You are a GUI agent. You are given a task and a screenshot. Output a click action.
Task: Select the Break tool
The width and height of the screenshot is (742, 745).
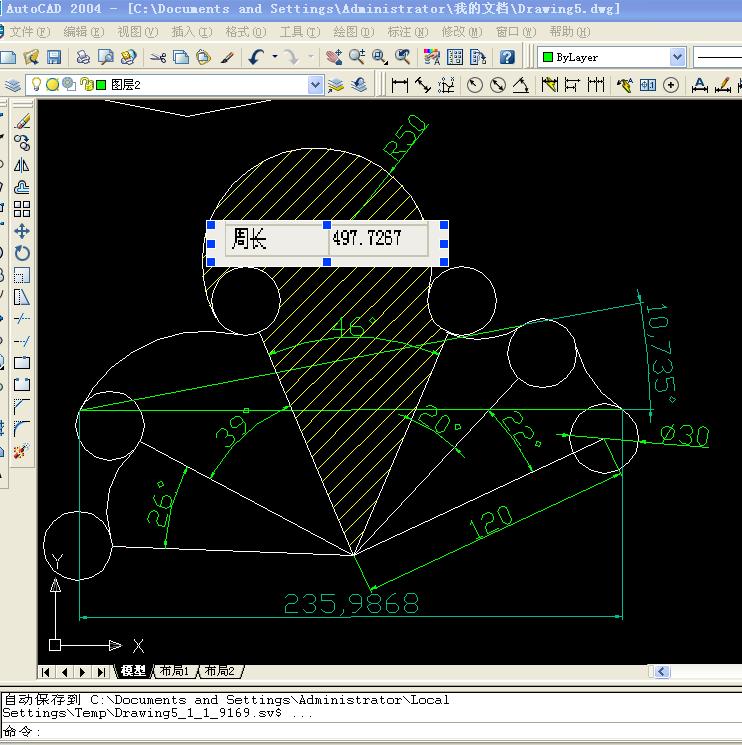pyautogui.click(x=22, y=384)
